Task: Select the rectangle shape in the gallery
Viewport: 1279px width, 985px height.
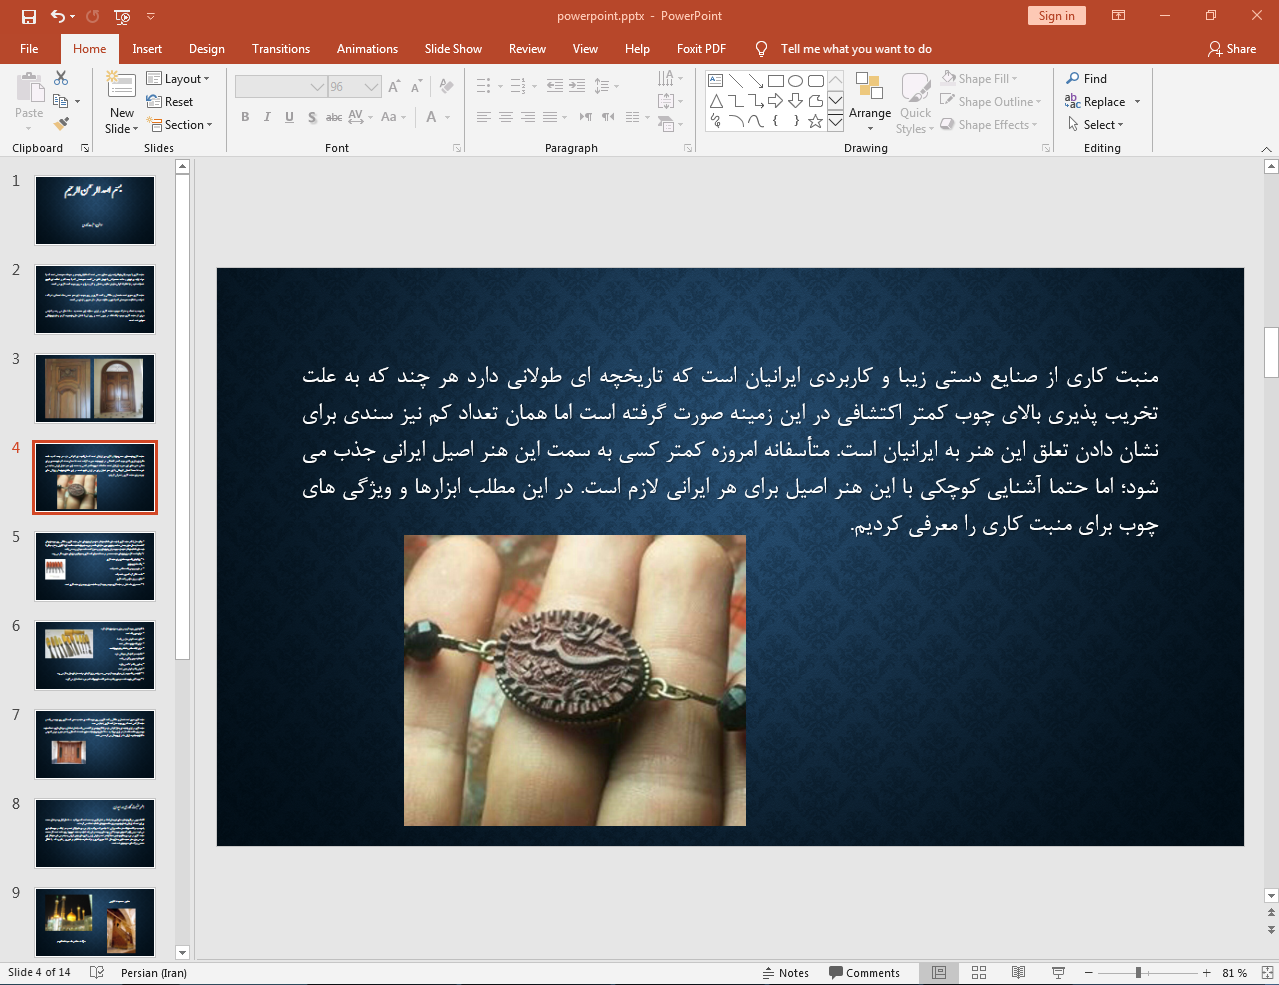Action: [776, 81]
